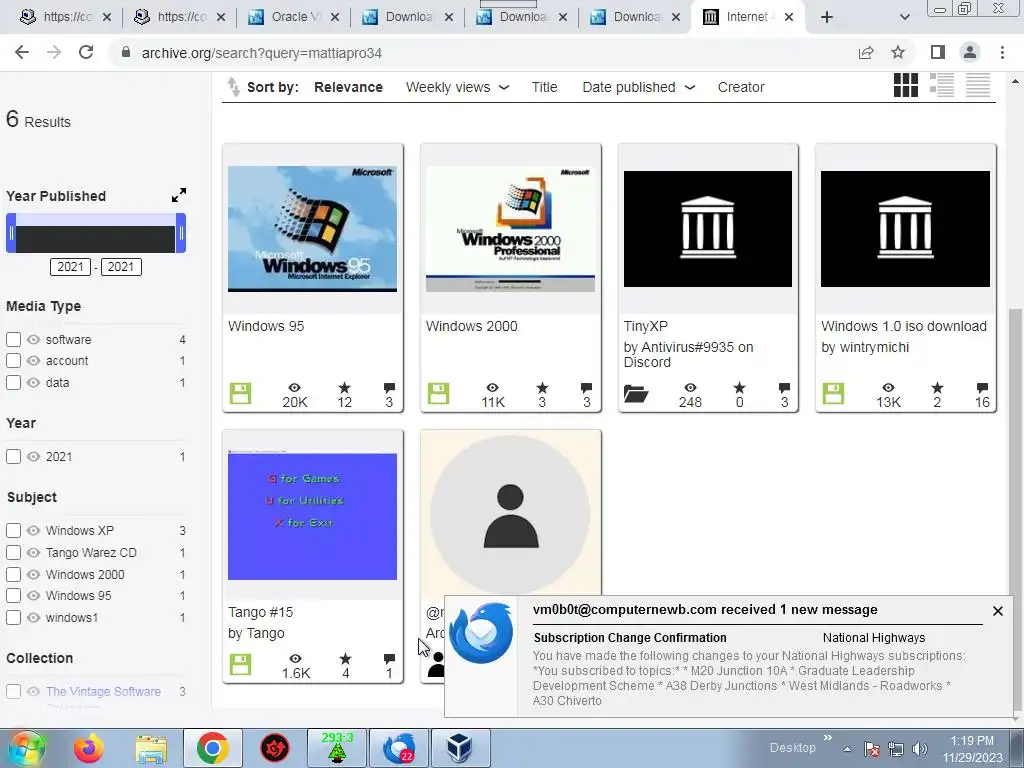Open the Windows Start menu
Screen dimensions: 1024x768
coord(26,748)
